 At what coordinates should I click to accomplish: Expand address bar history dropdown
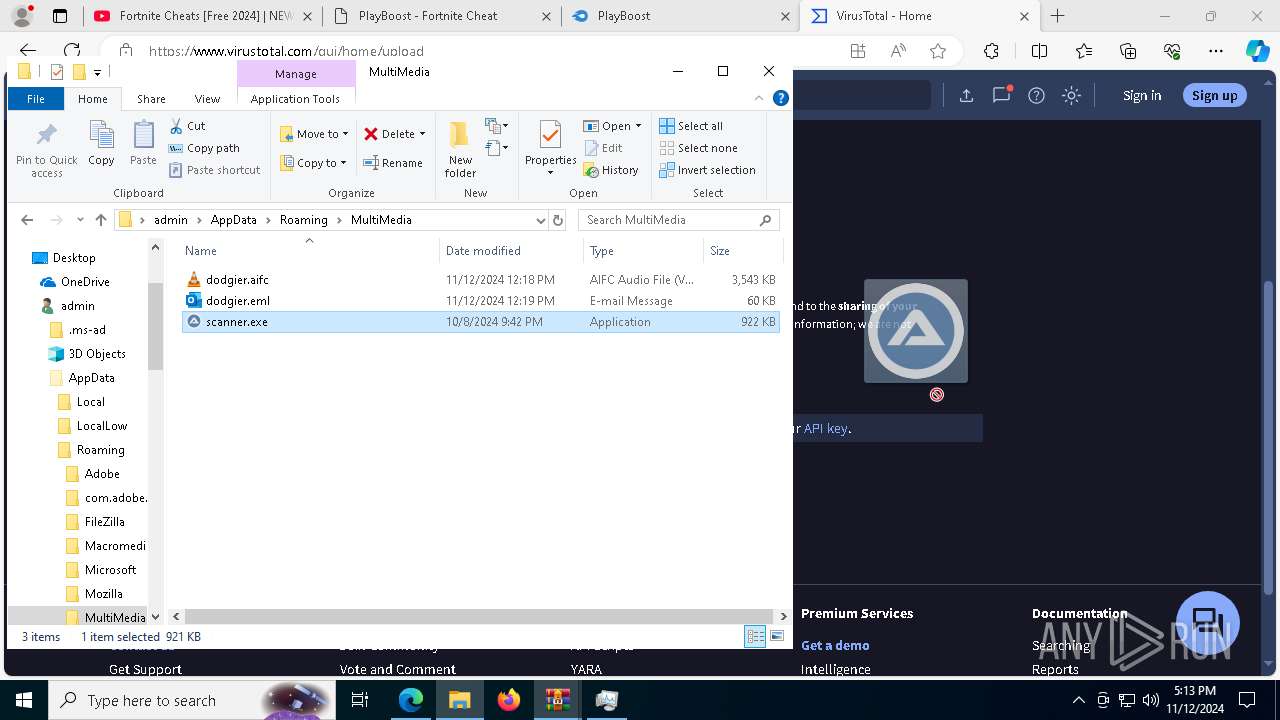(x=541, y=220)
